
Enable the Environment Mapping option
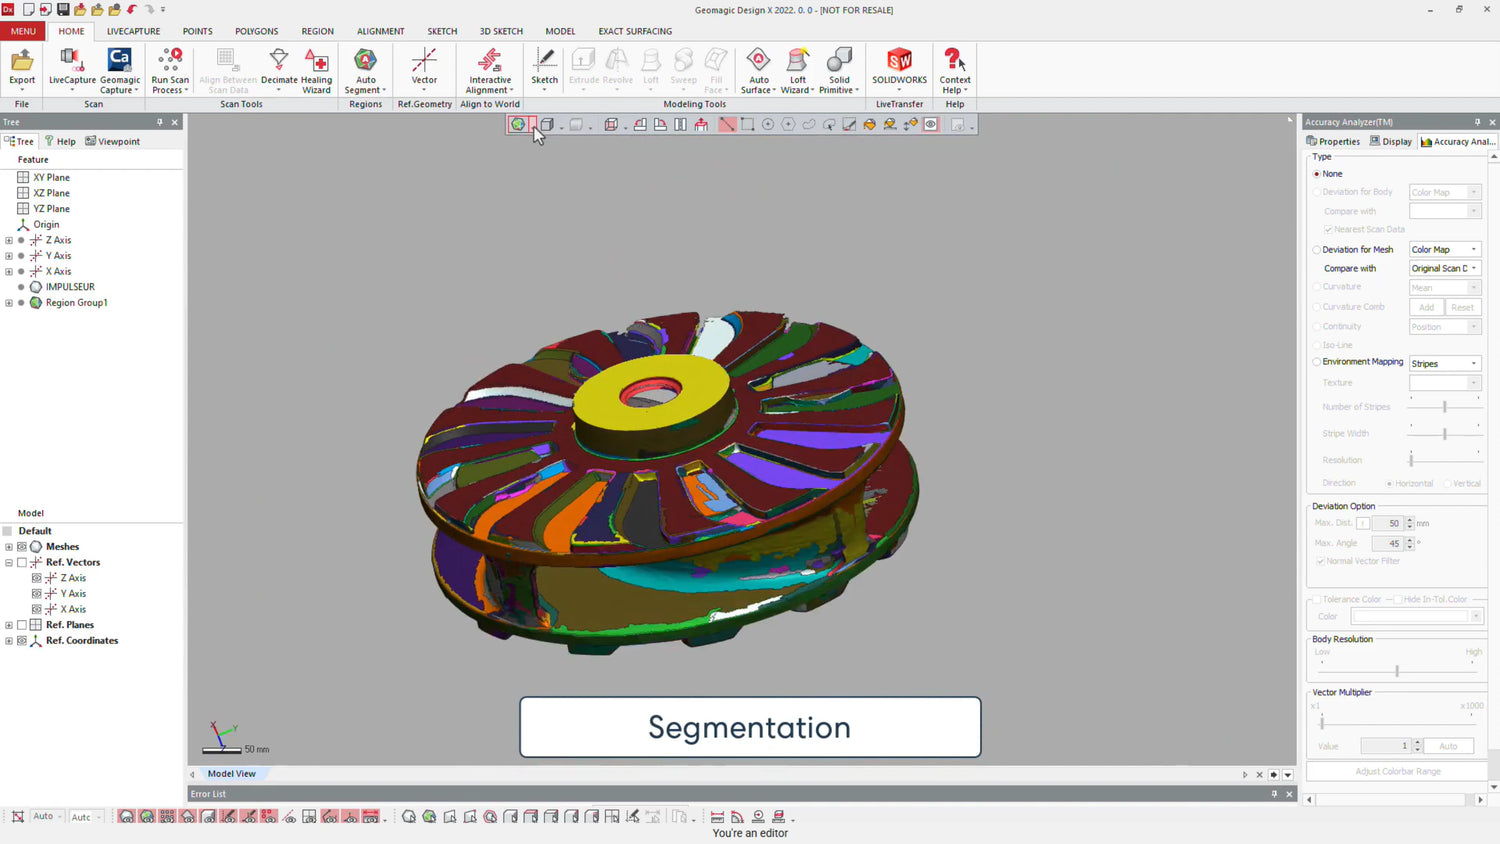click(x=1317, y=362)
